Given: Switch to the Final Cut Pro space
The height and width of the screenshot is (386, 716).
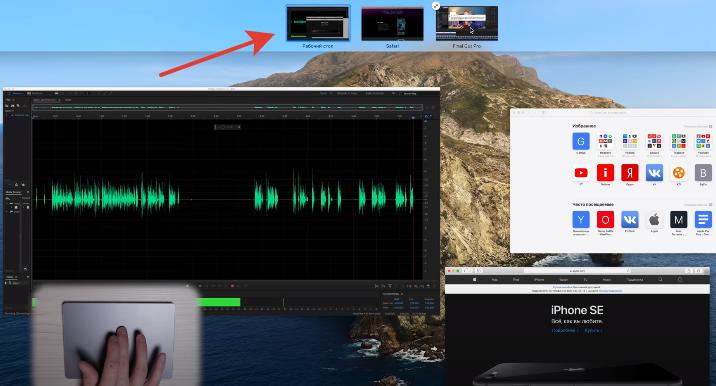Looking at the screenshot, I should point(467,23).
